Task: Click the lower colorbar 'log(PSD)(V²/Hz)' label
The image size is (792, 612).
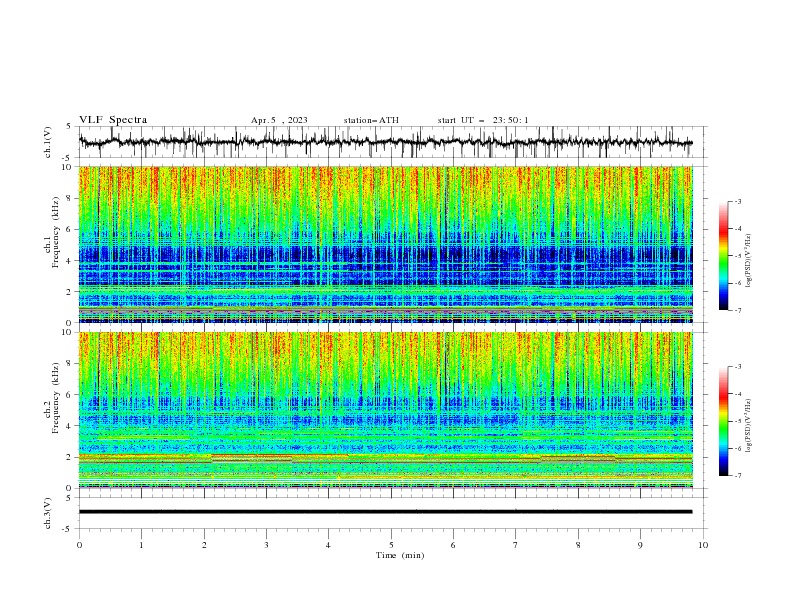Action: tap(748, 426)
